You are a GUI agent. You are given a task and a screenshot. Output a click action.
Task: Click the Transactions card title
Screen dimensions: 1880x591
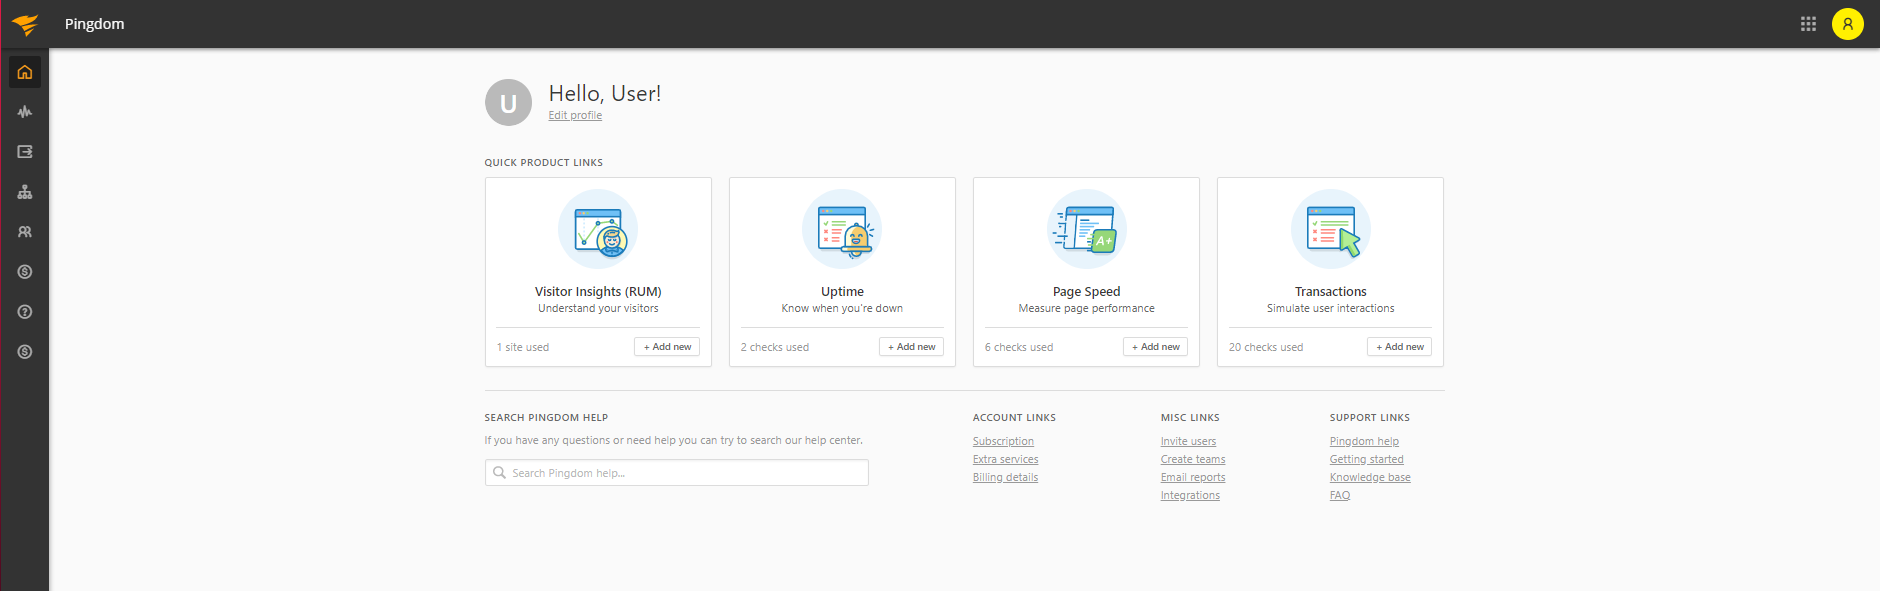point(1330,292)
